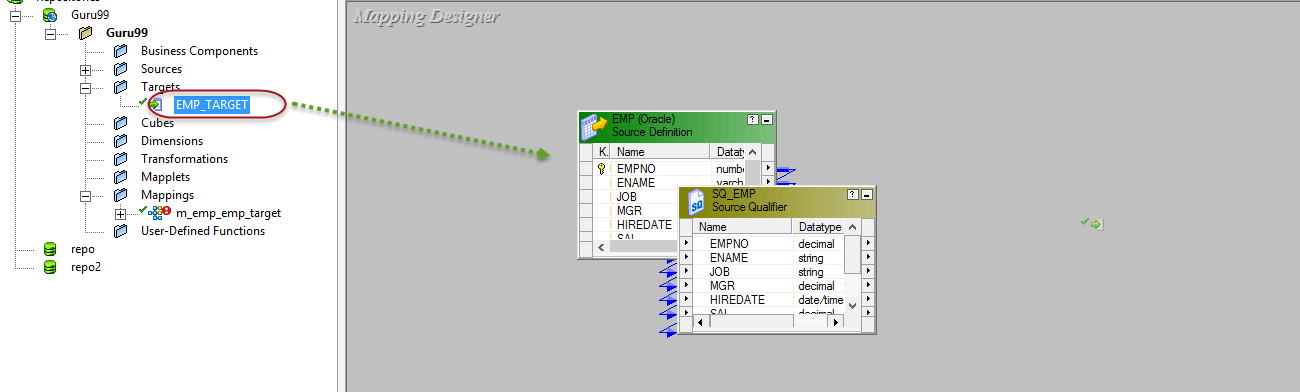This screenshot has height=392, width=1300.
Task: Click the Cubes folder icon
Action: pos(121,123)
